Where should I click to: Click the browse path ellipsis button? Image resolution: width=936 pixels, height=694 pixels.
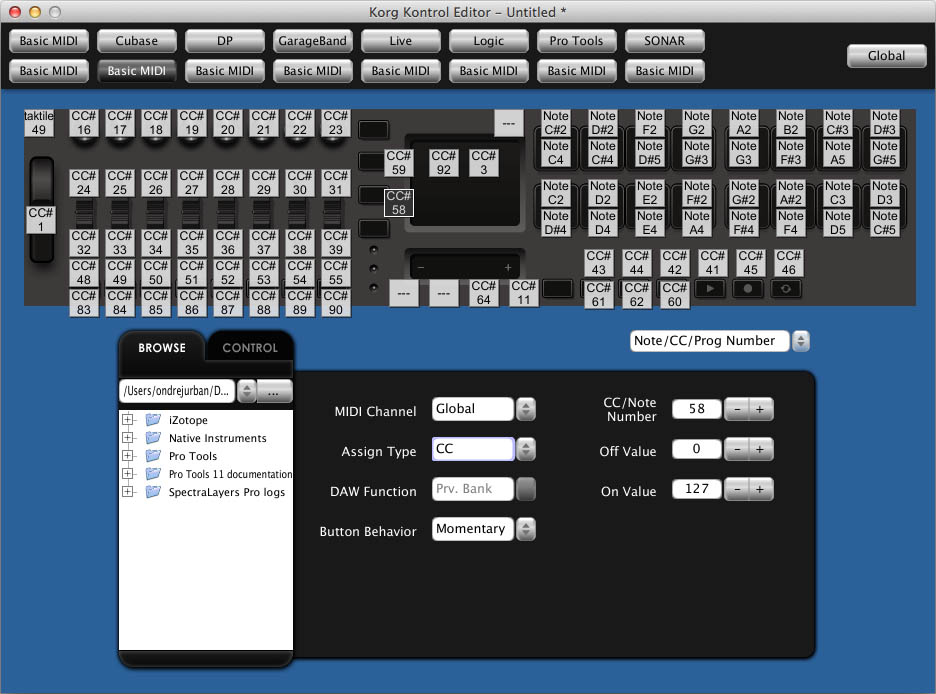(274, 391)
